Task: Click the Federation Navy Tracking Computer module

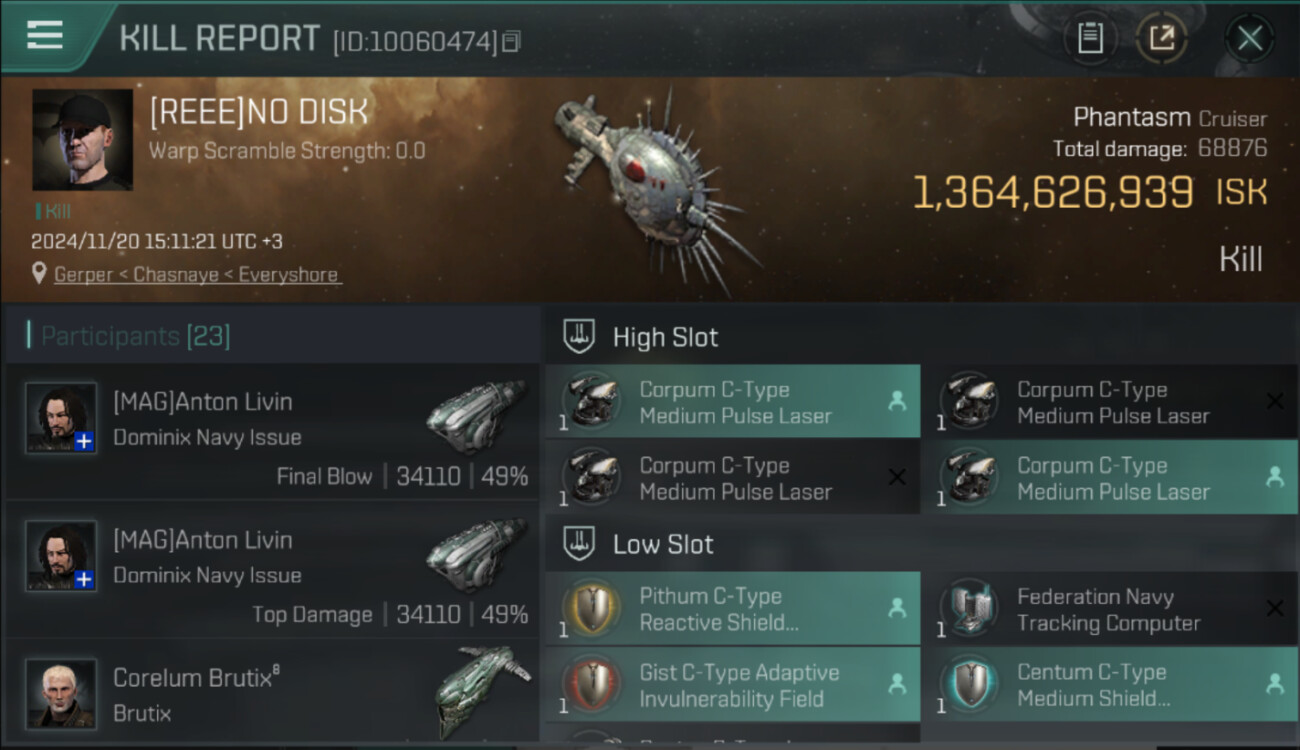Action: (x=1110, y=608)
